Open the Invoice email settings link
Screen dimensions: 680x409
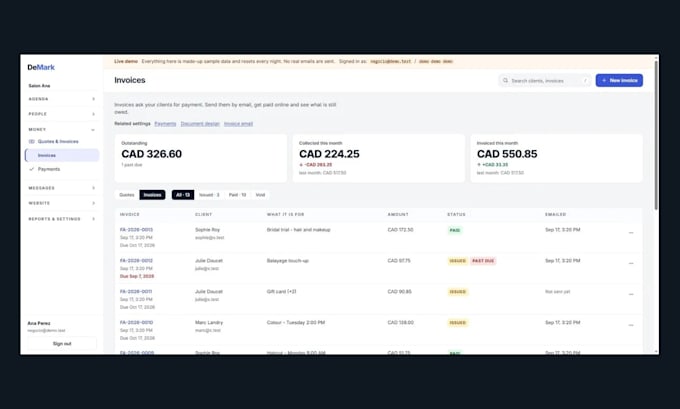238,124
